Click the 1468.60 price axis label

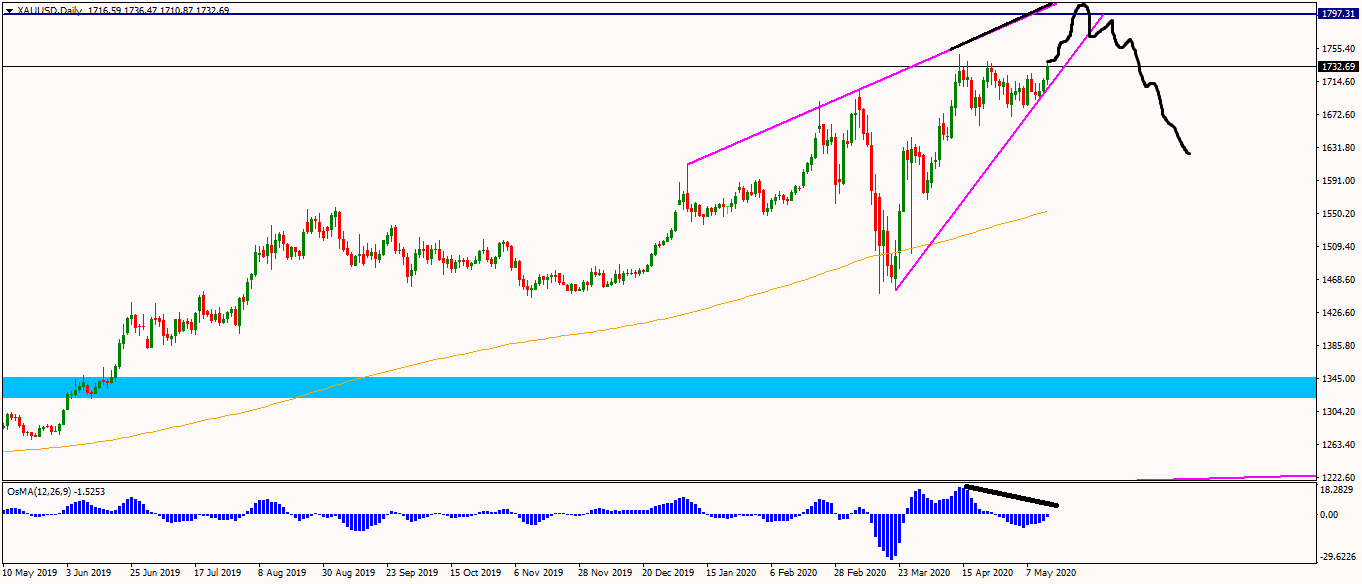pos(1339,280)
